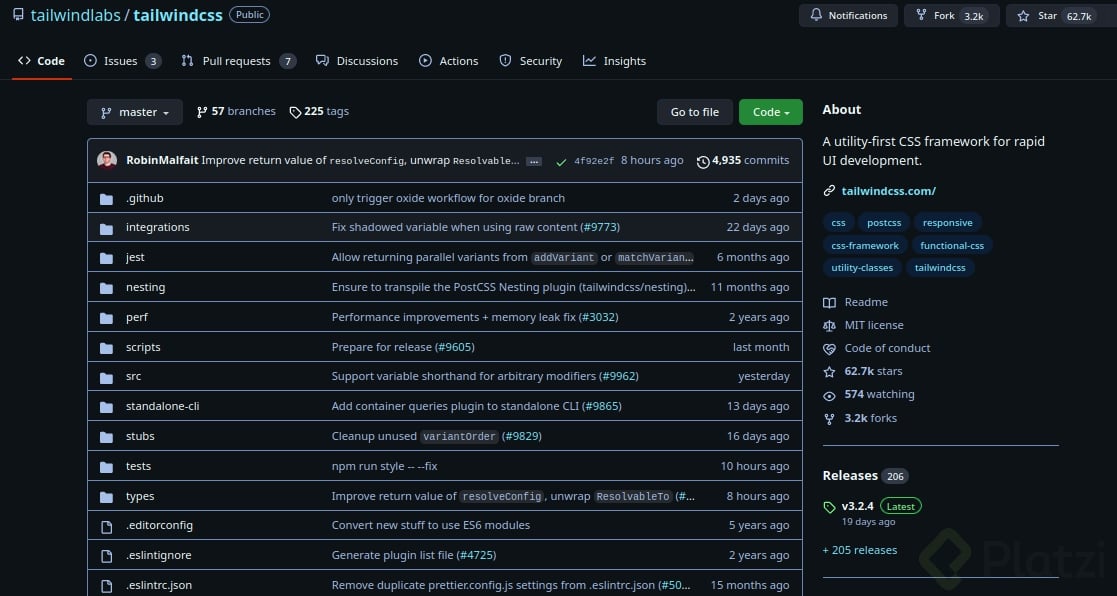Open pull request link #9962

pos(619,376)
